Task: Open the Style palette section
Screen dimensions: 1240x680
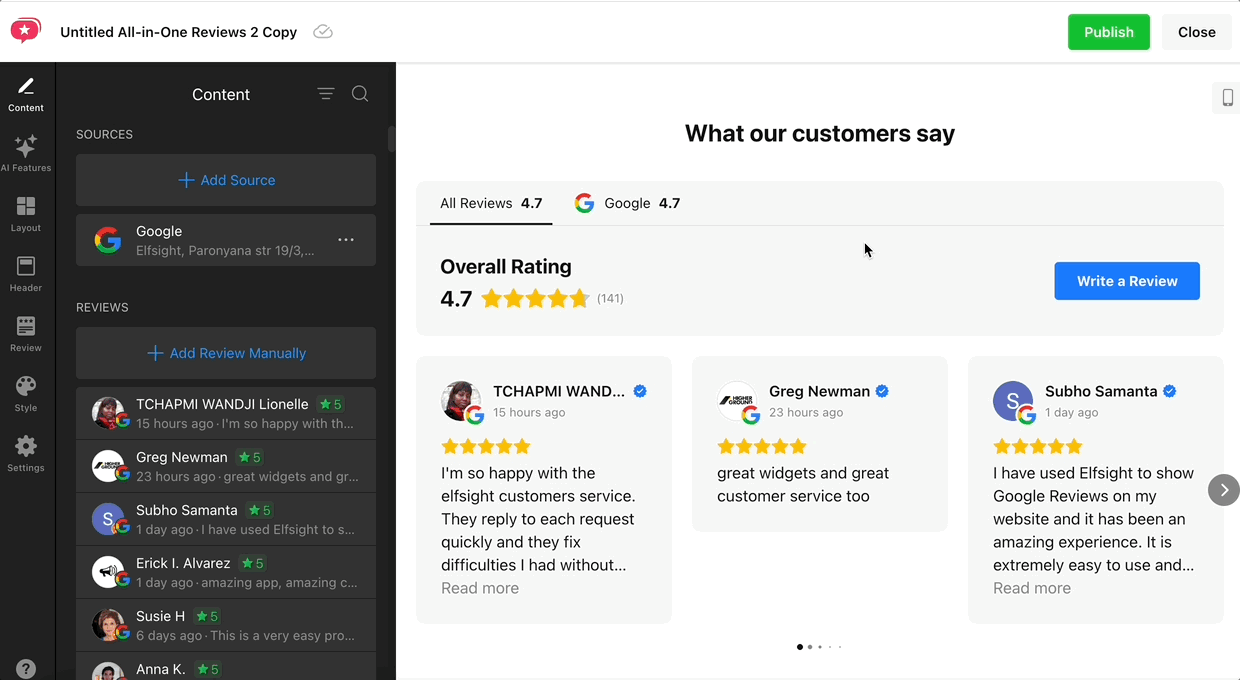Action: point(26,393)
